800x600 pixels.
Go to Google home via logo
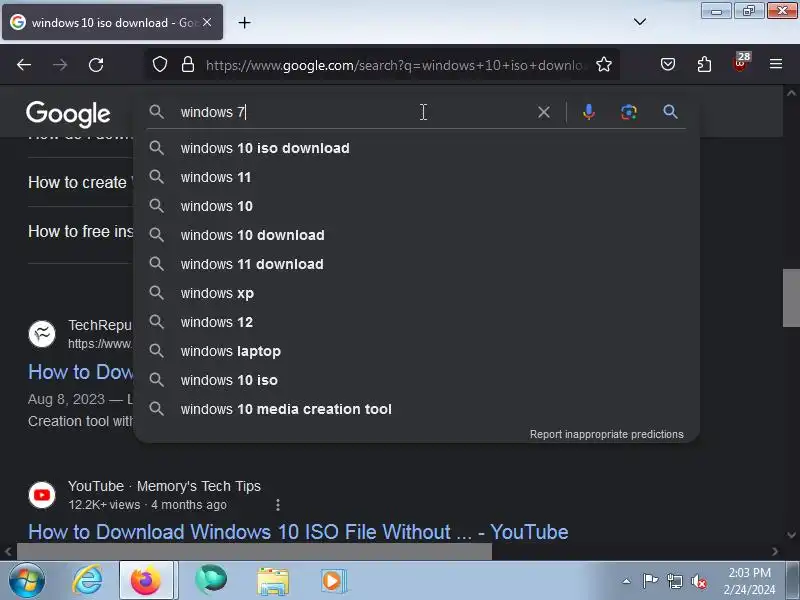68,114
